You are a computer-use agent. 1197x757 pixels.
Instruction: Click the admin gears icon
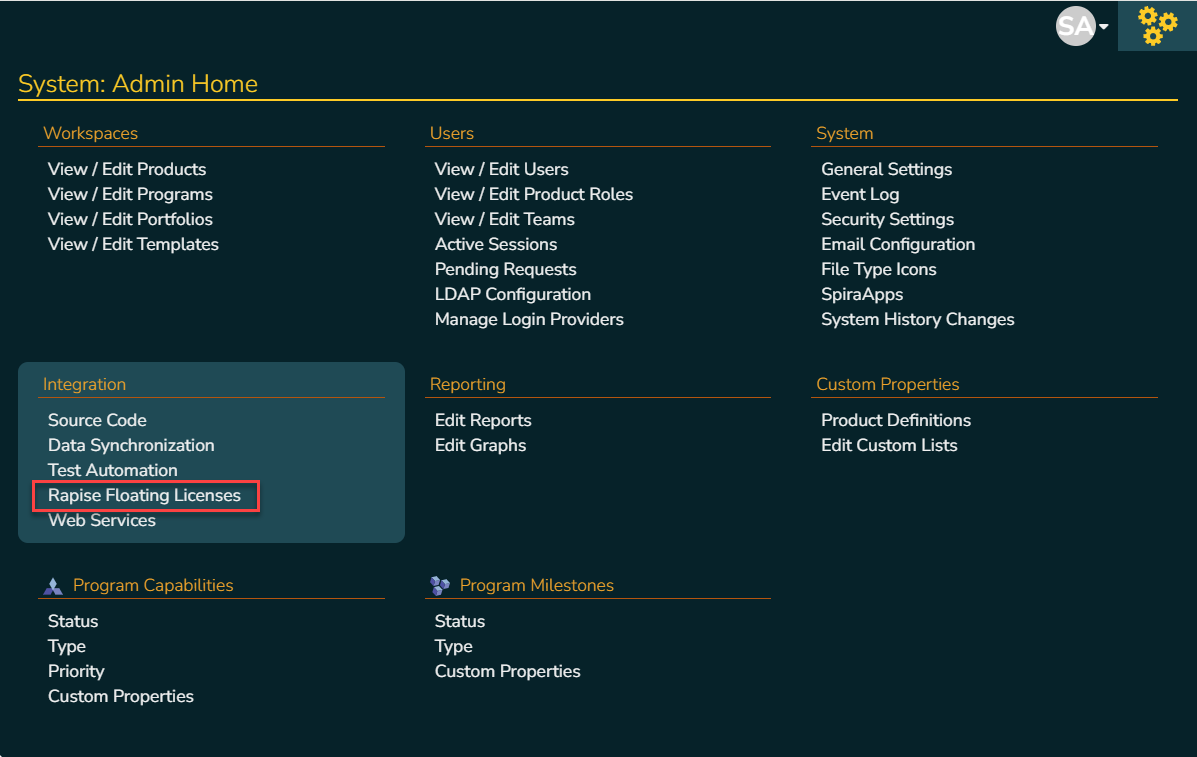tap(1157, 26)
